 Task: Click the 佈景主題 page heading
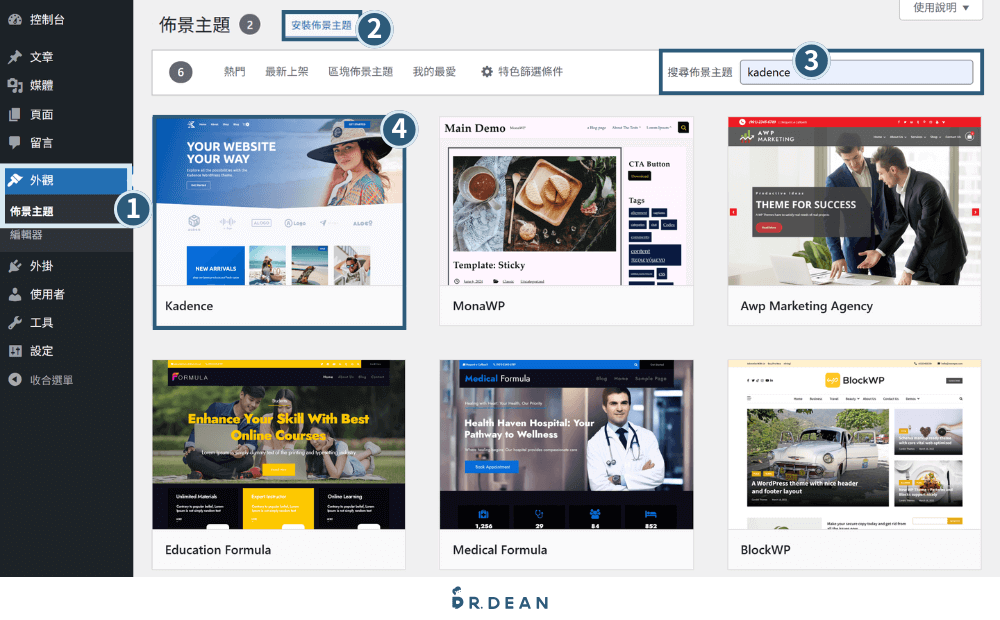click(x=195, y=25)
